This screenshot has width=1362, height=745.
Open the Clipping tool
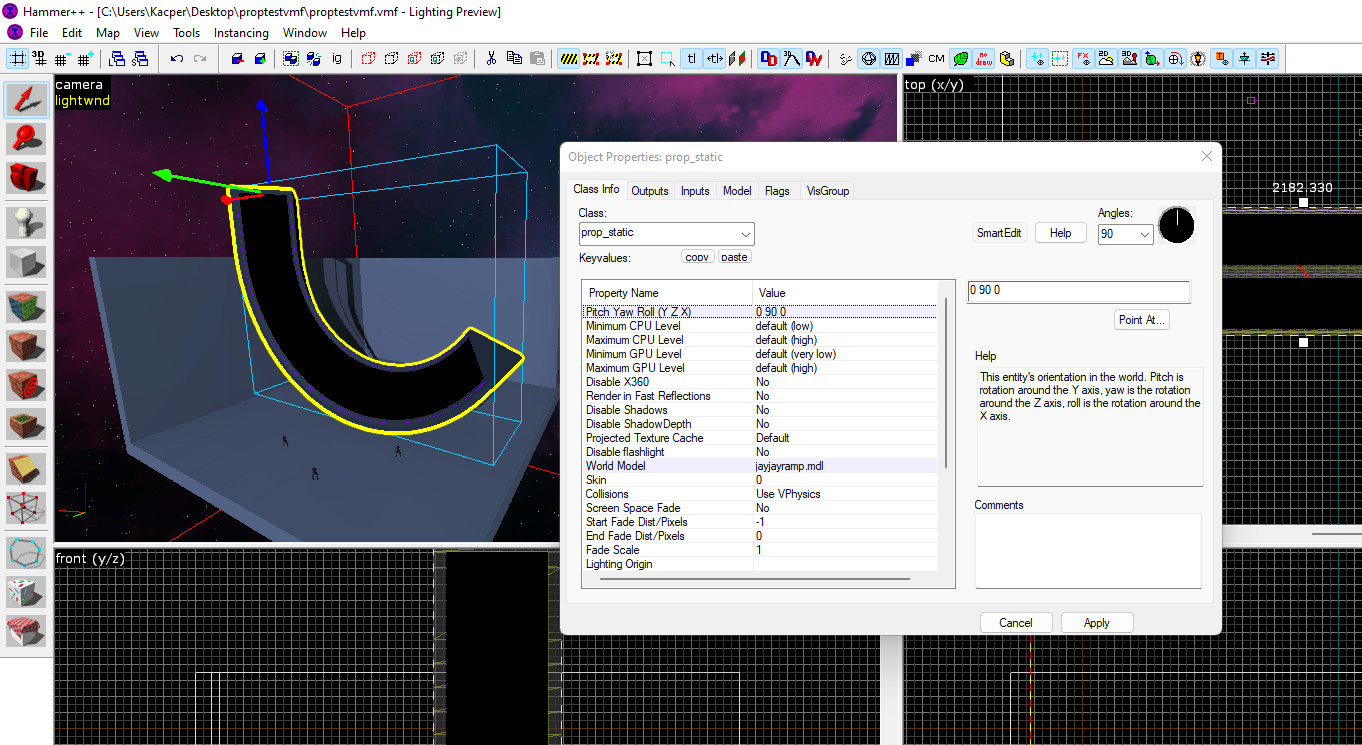(26, 467)
